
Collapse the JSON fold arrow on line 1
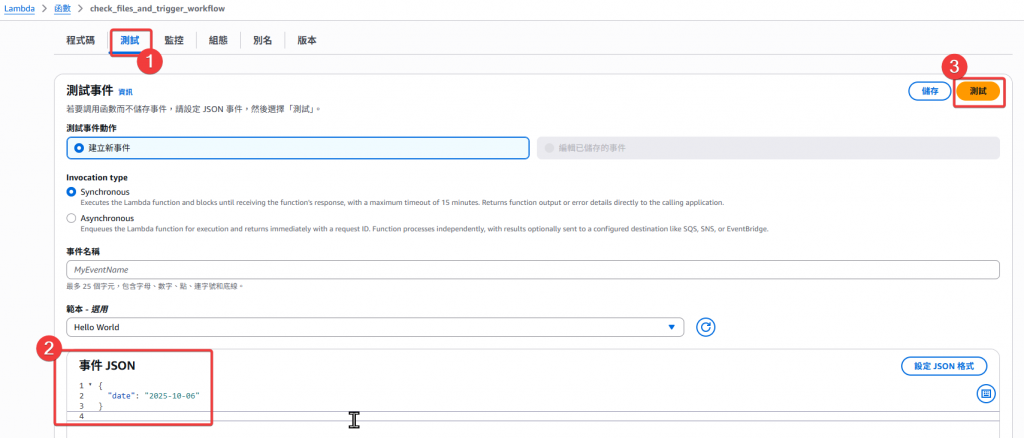[x=91, y=386]
